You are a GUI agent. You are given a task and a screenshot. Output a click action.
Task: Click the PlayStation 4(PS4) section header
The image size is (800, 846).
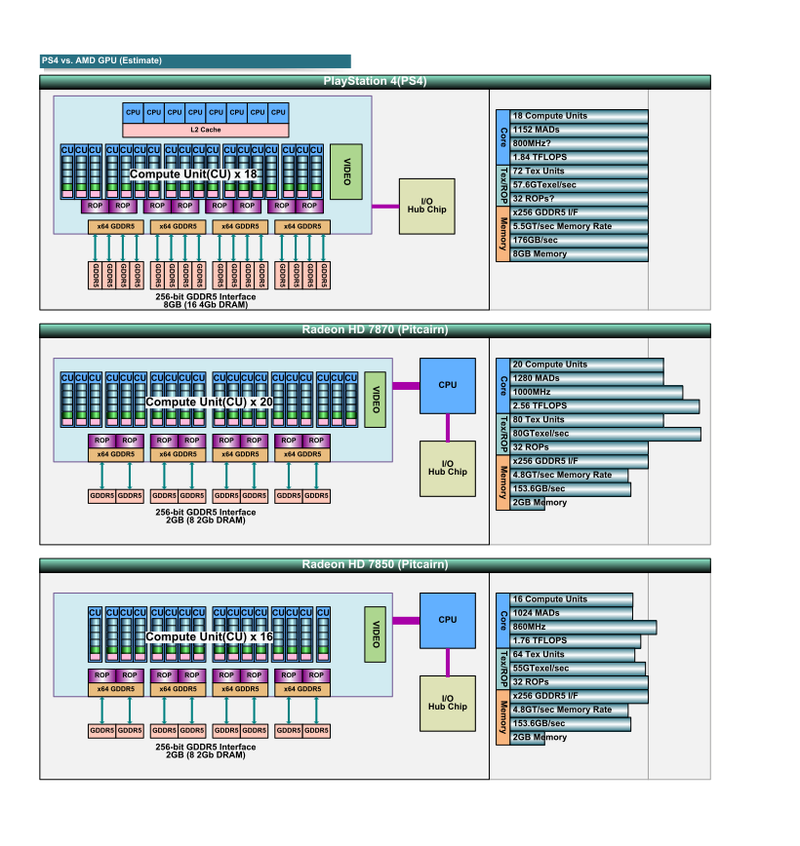click(375, 81)
